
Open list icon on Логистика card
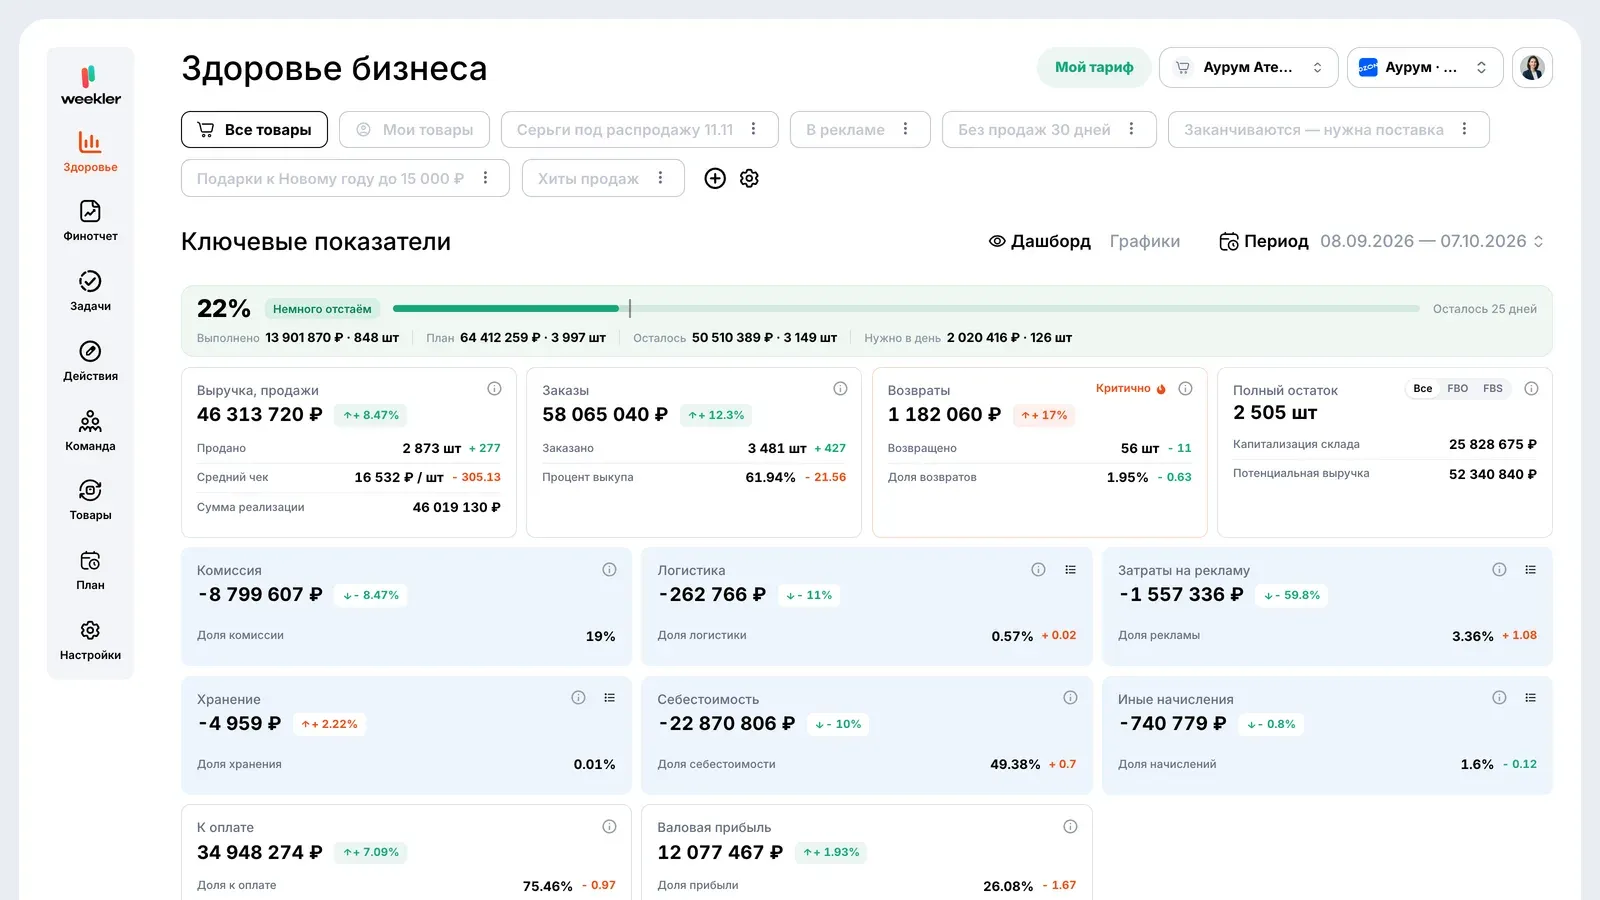(1070, 569)
